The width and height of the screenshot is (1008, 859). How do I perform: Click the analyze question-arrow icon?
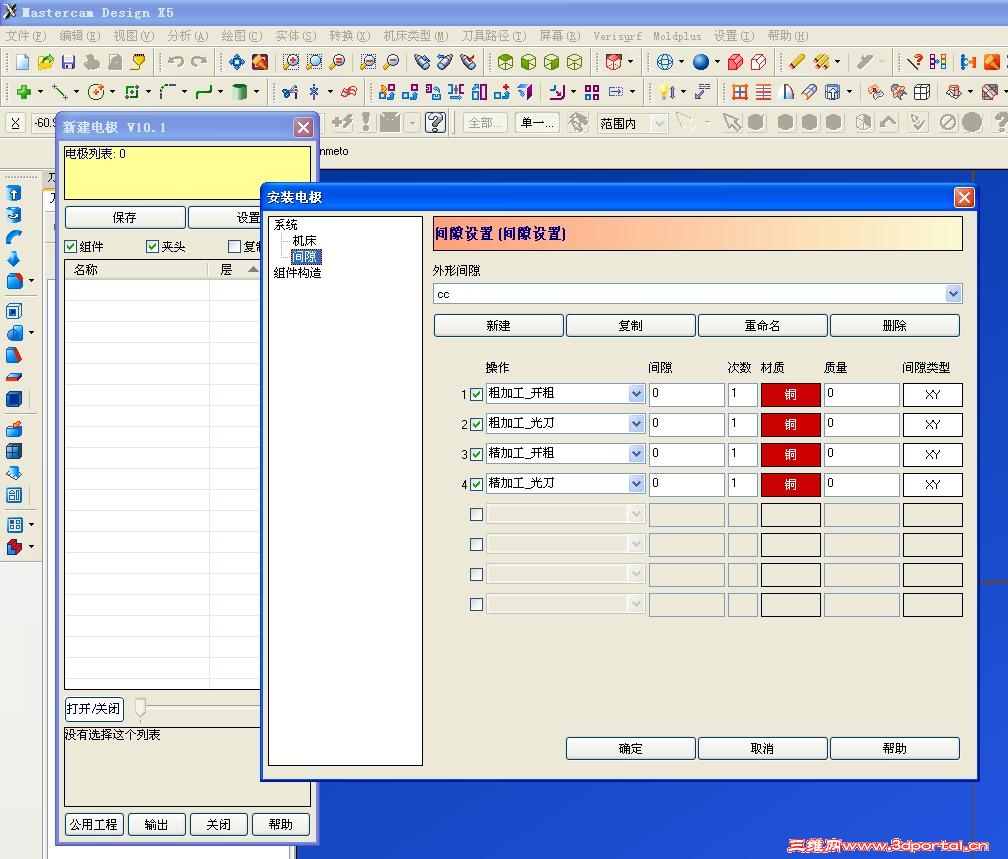click(914, 62)
